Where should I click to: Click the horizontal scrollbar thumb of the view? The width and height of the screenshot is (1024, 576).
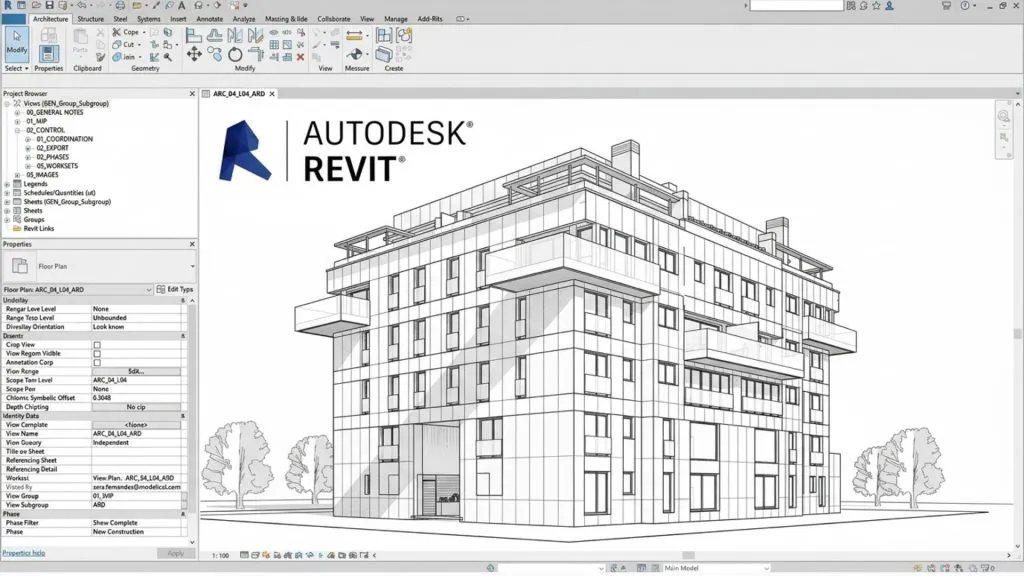coord(688,555)
